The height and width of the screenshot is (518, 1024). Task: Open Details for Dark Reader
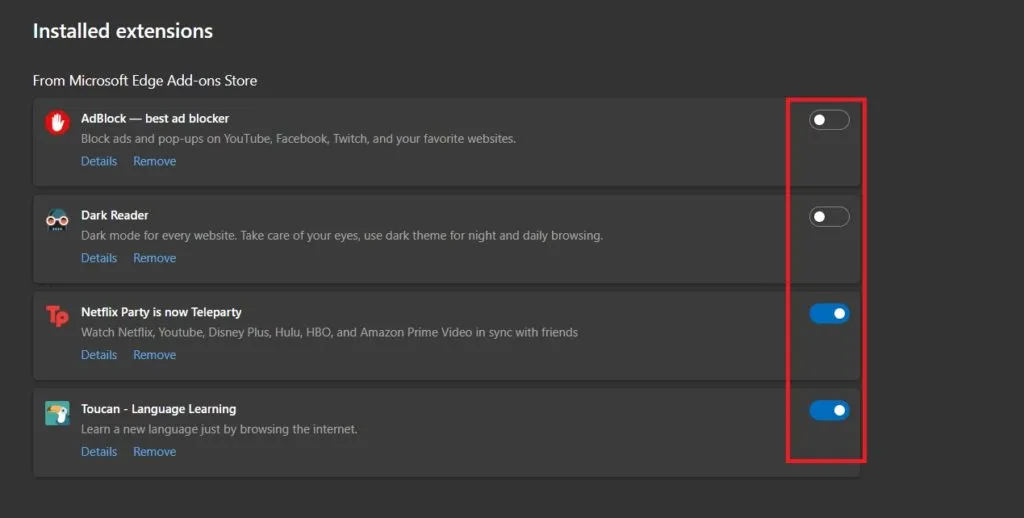[x=99, y=258]
